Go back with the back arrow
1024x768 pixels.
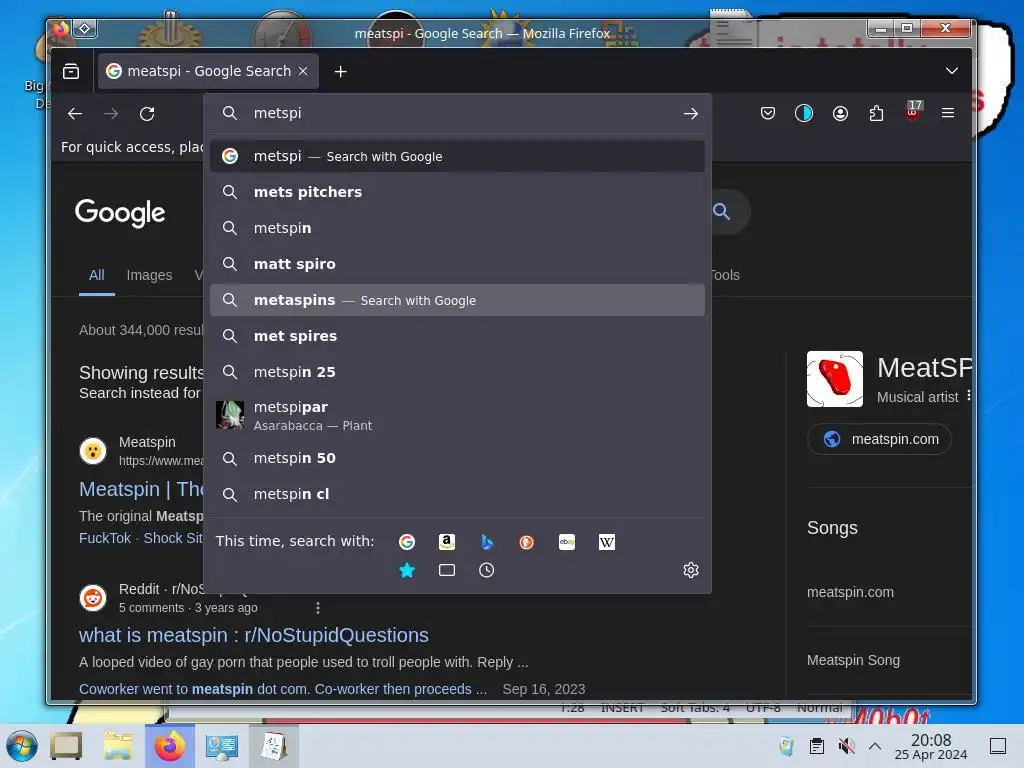75,114
